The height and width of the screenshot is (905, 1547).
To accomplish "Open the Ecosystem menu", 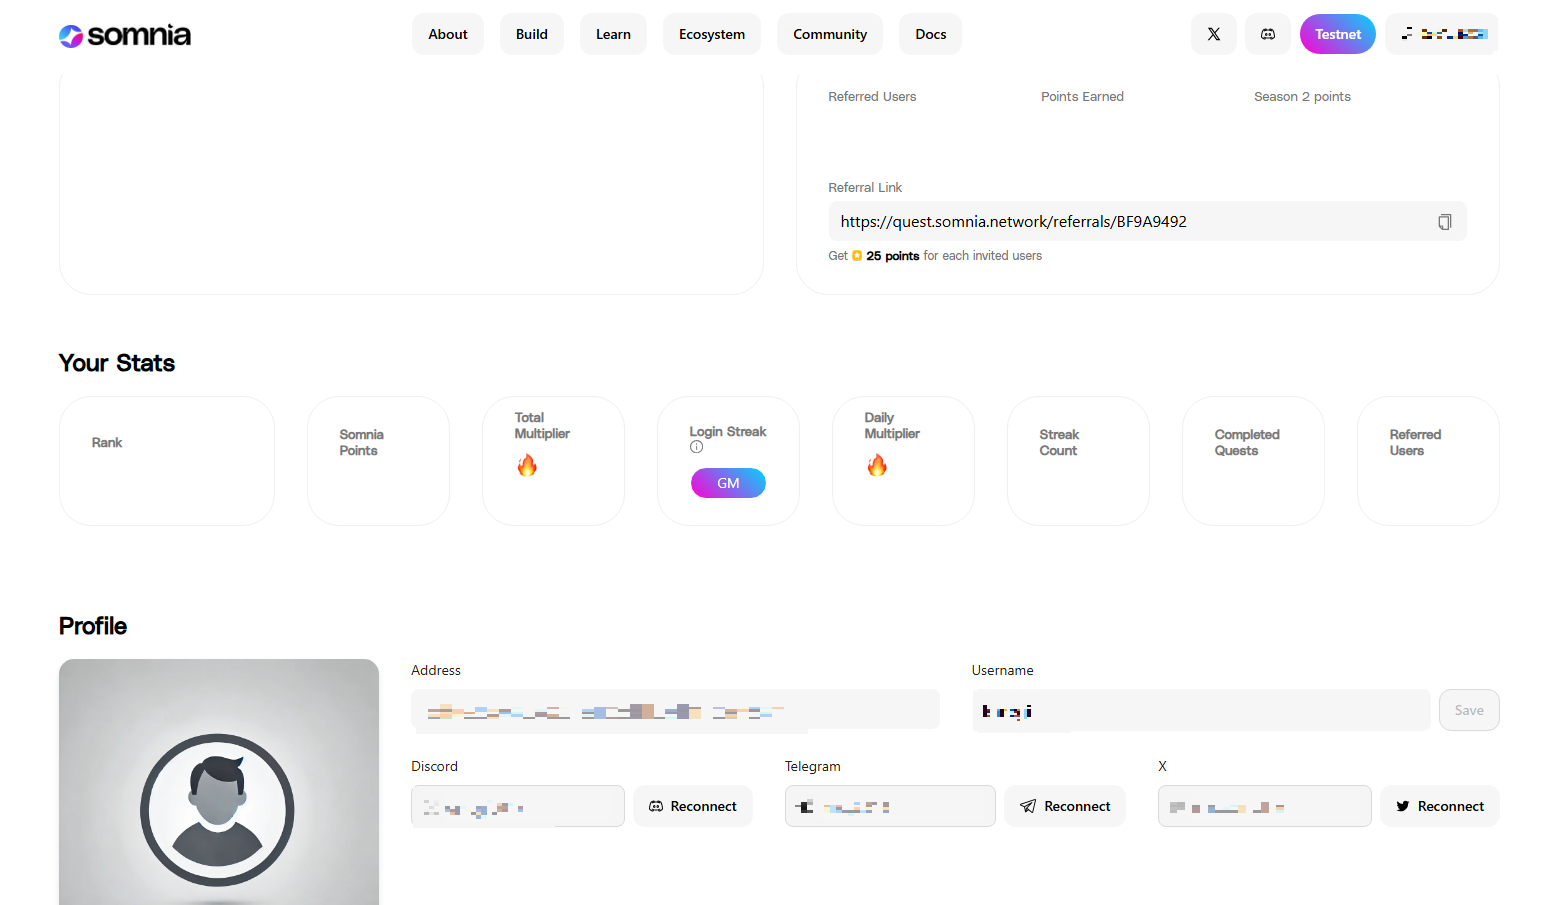I will point(712,34).
